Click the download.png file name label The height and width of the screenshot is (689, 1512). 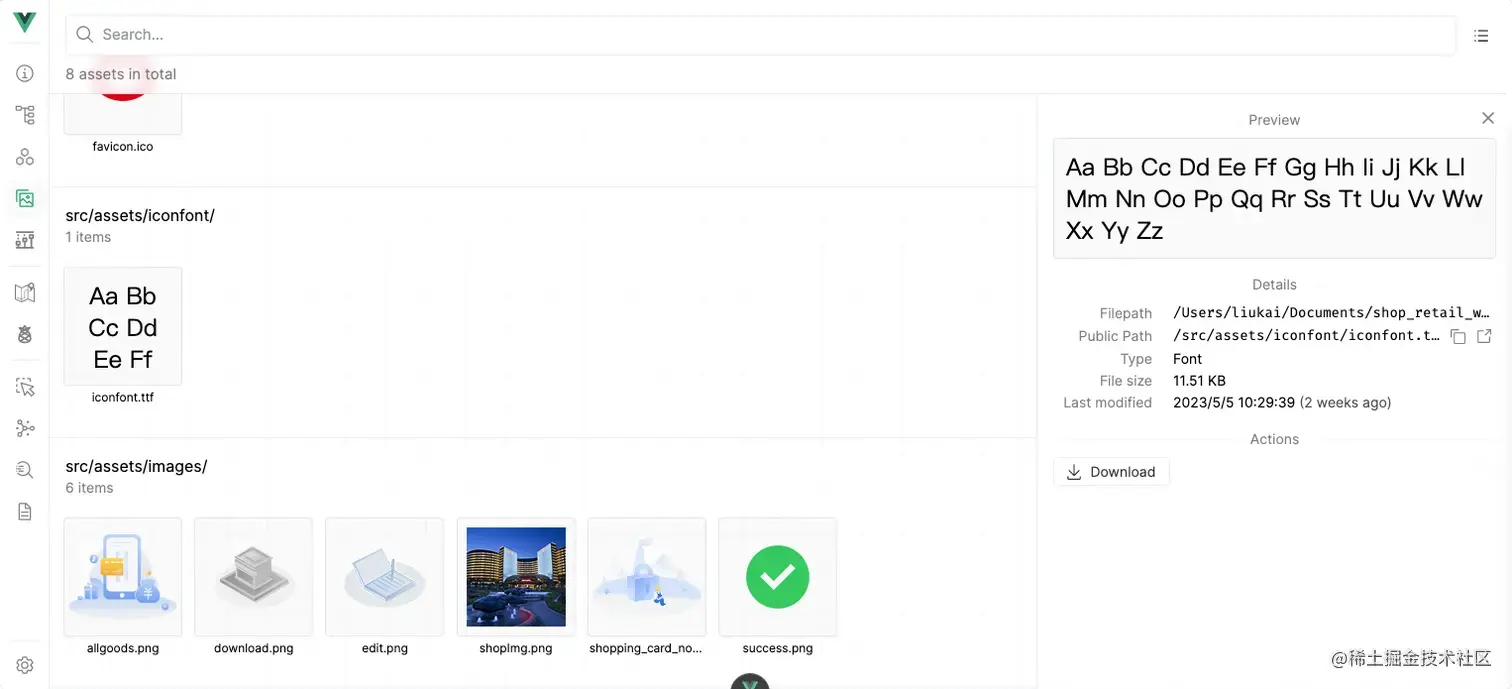click(x=254, y=648)
